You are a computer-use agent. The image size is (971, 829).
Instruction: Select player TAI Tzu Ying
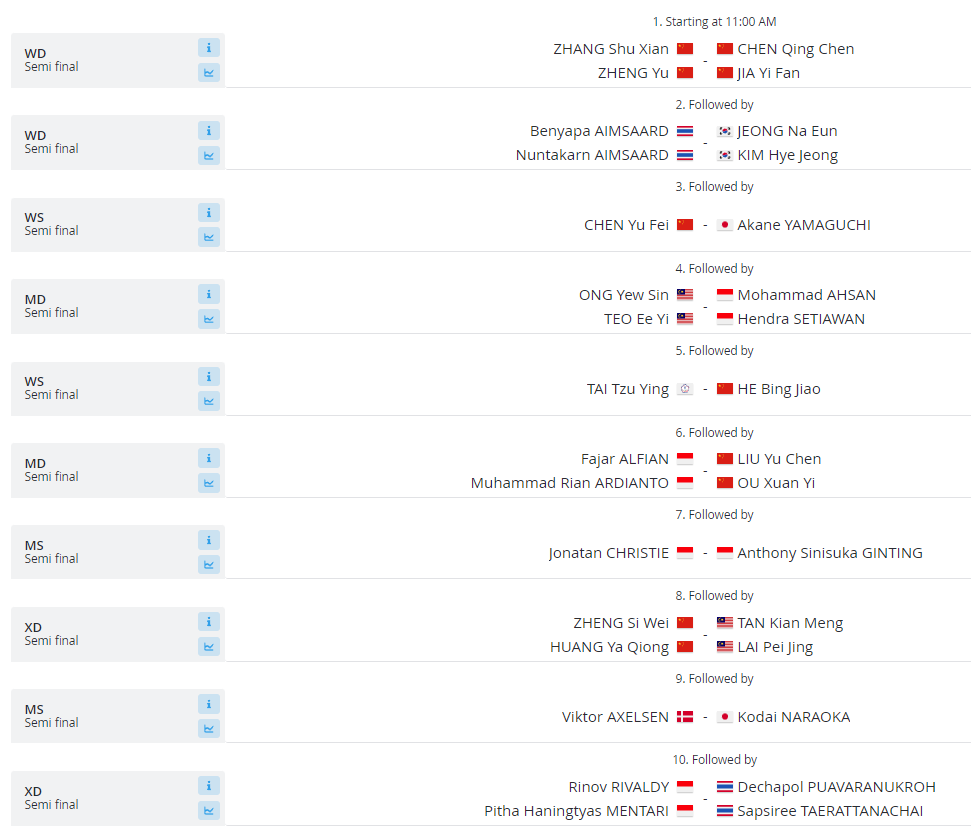click(x=627, y=389)
